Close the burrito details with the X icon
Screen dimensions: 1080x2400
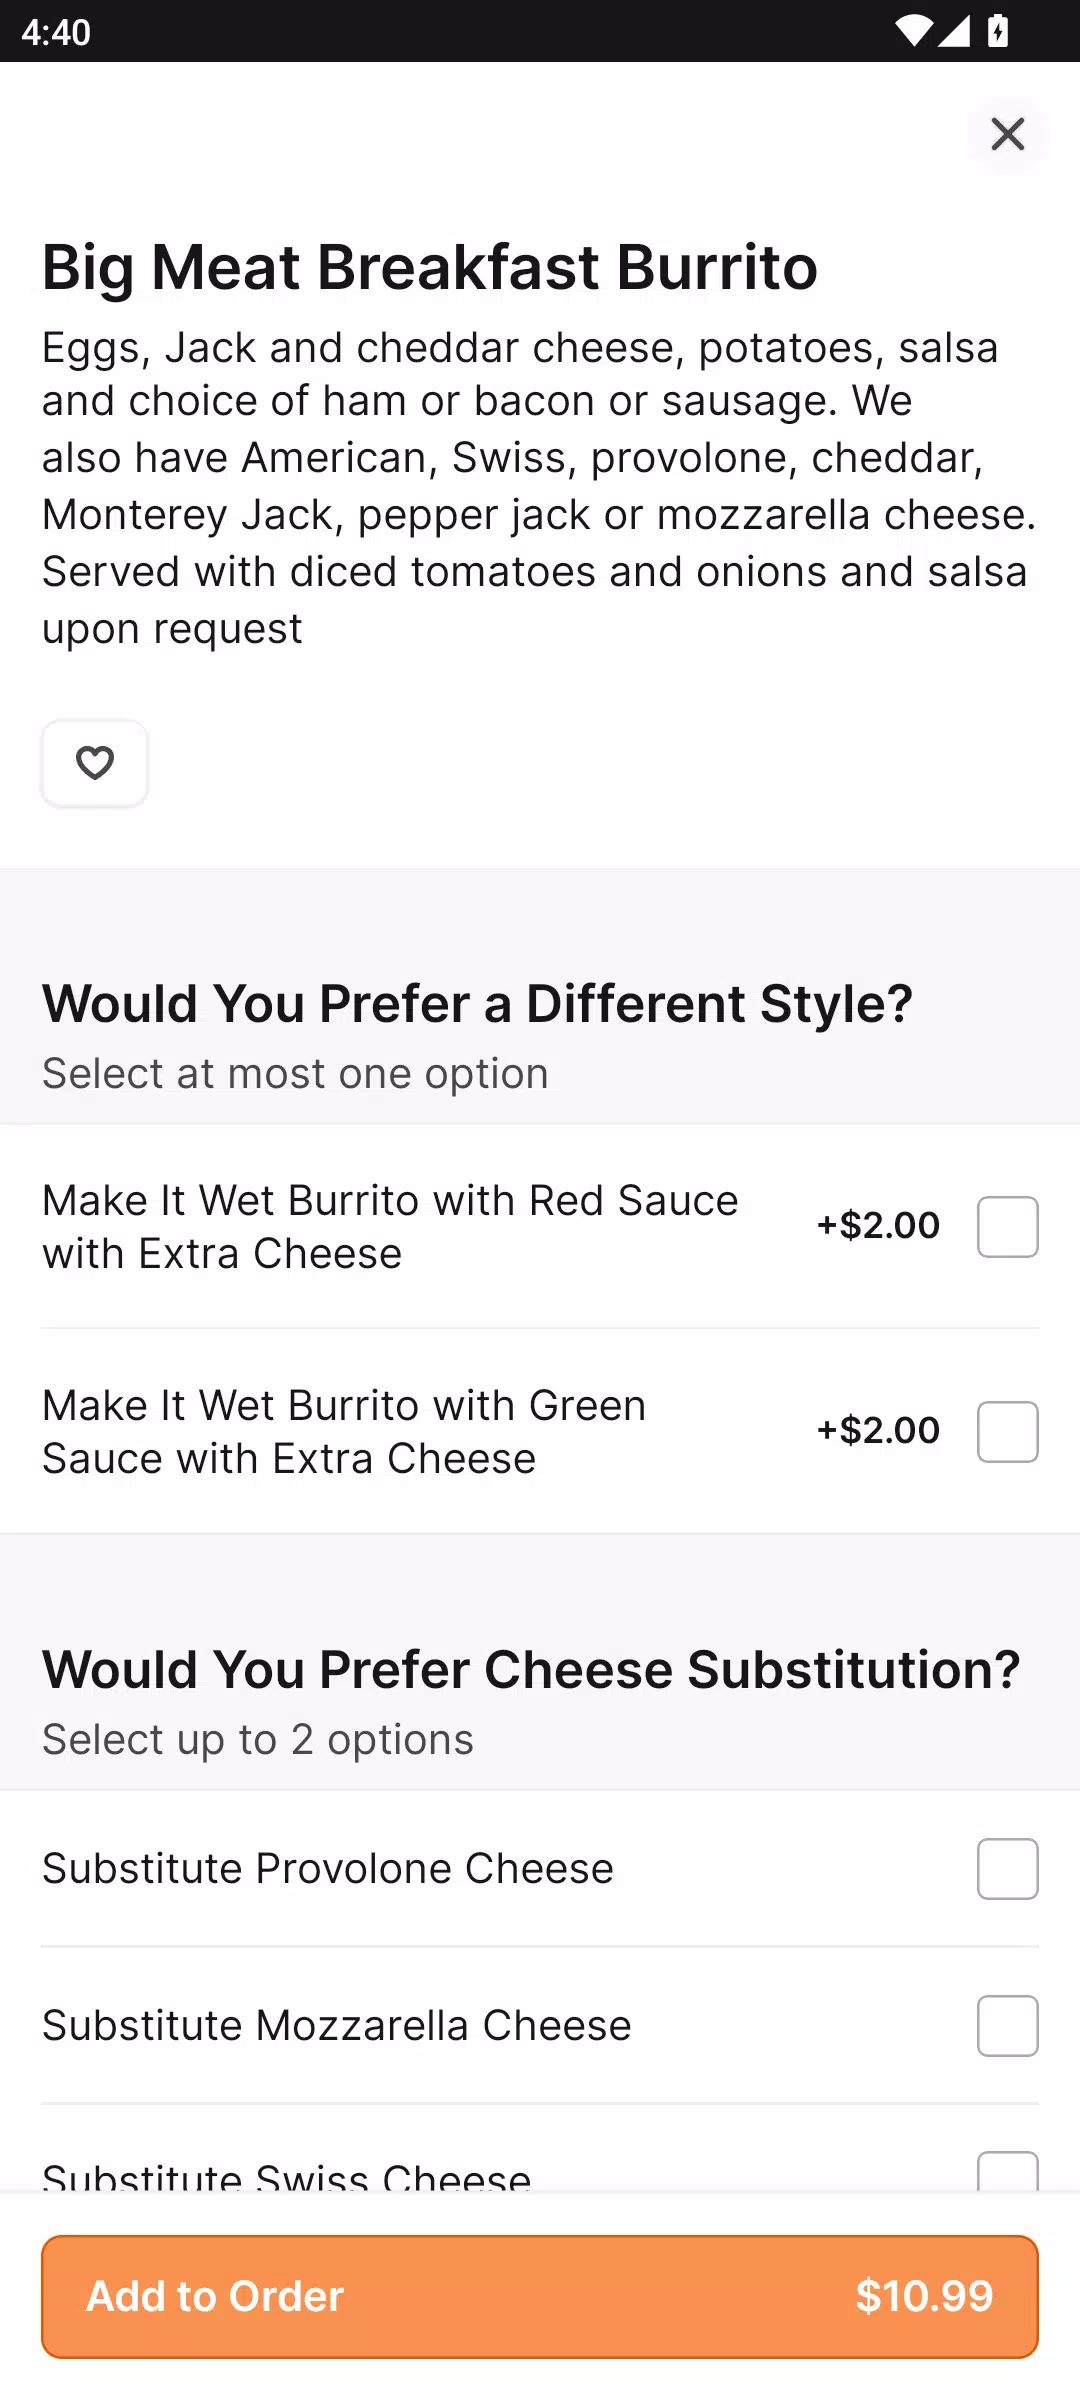(1007, 134)
